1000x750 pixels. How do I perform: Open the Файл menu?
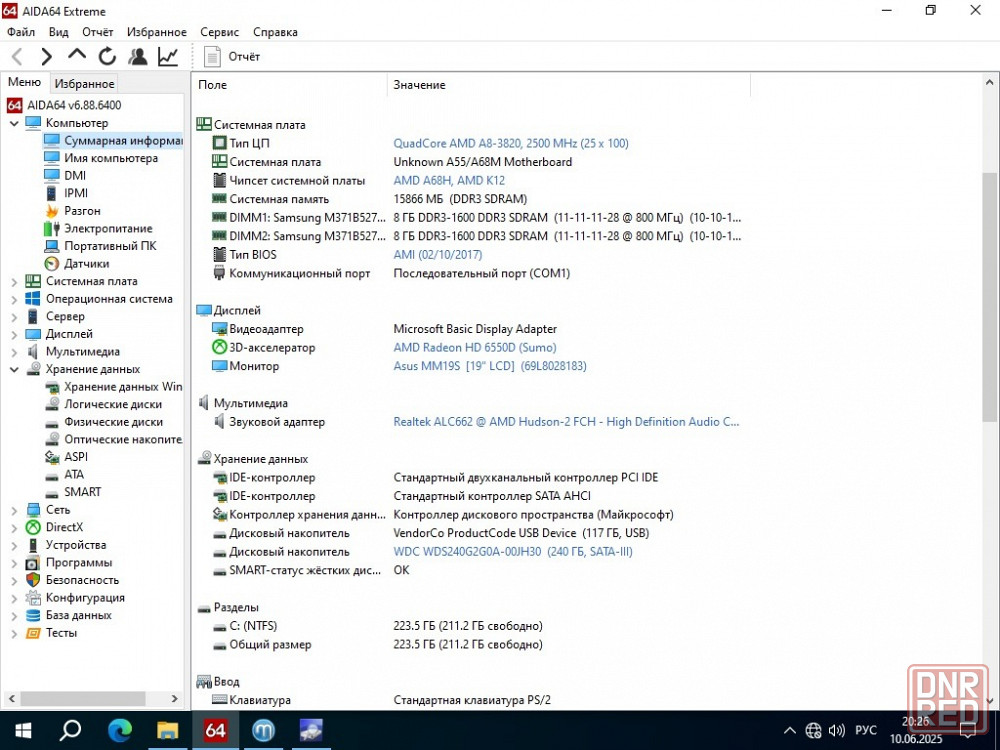(21, 32)
